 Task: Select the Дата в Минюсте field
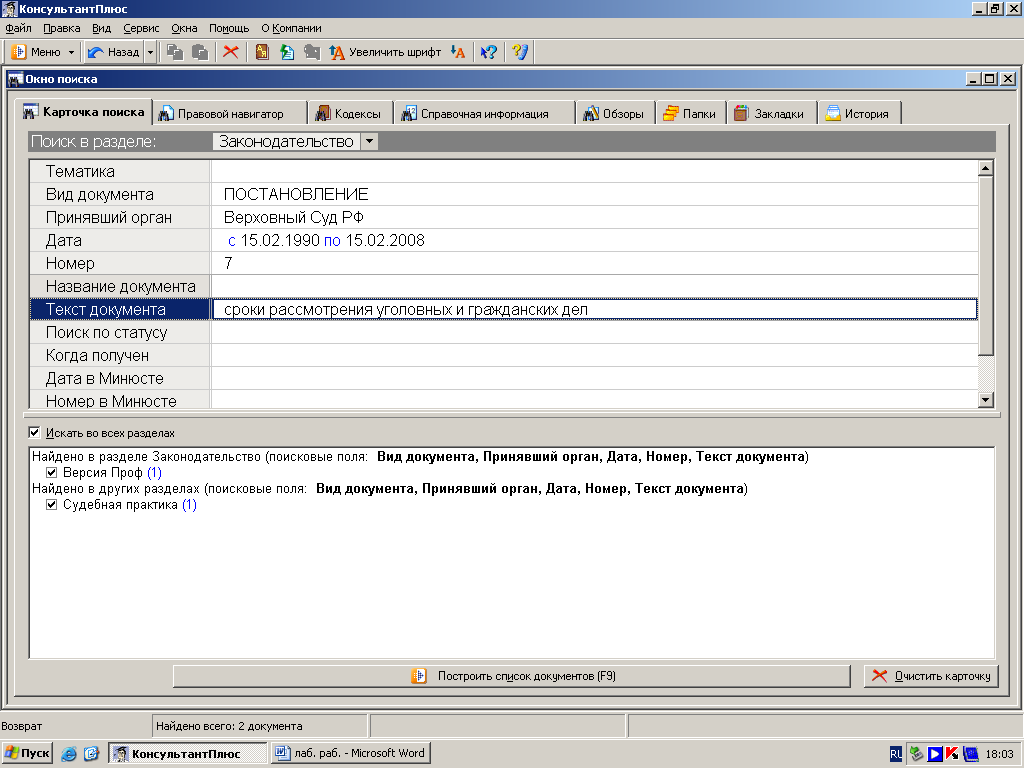[503, 378]
